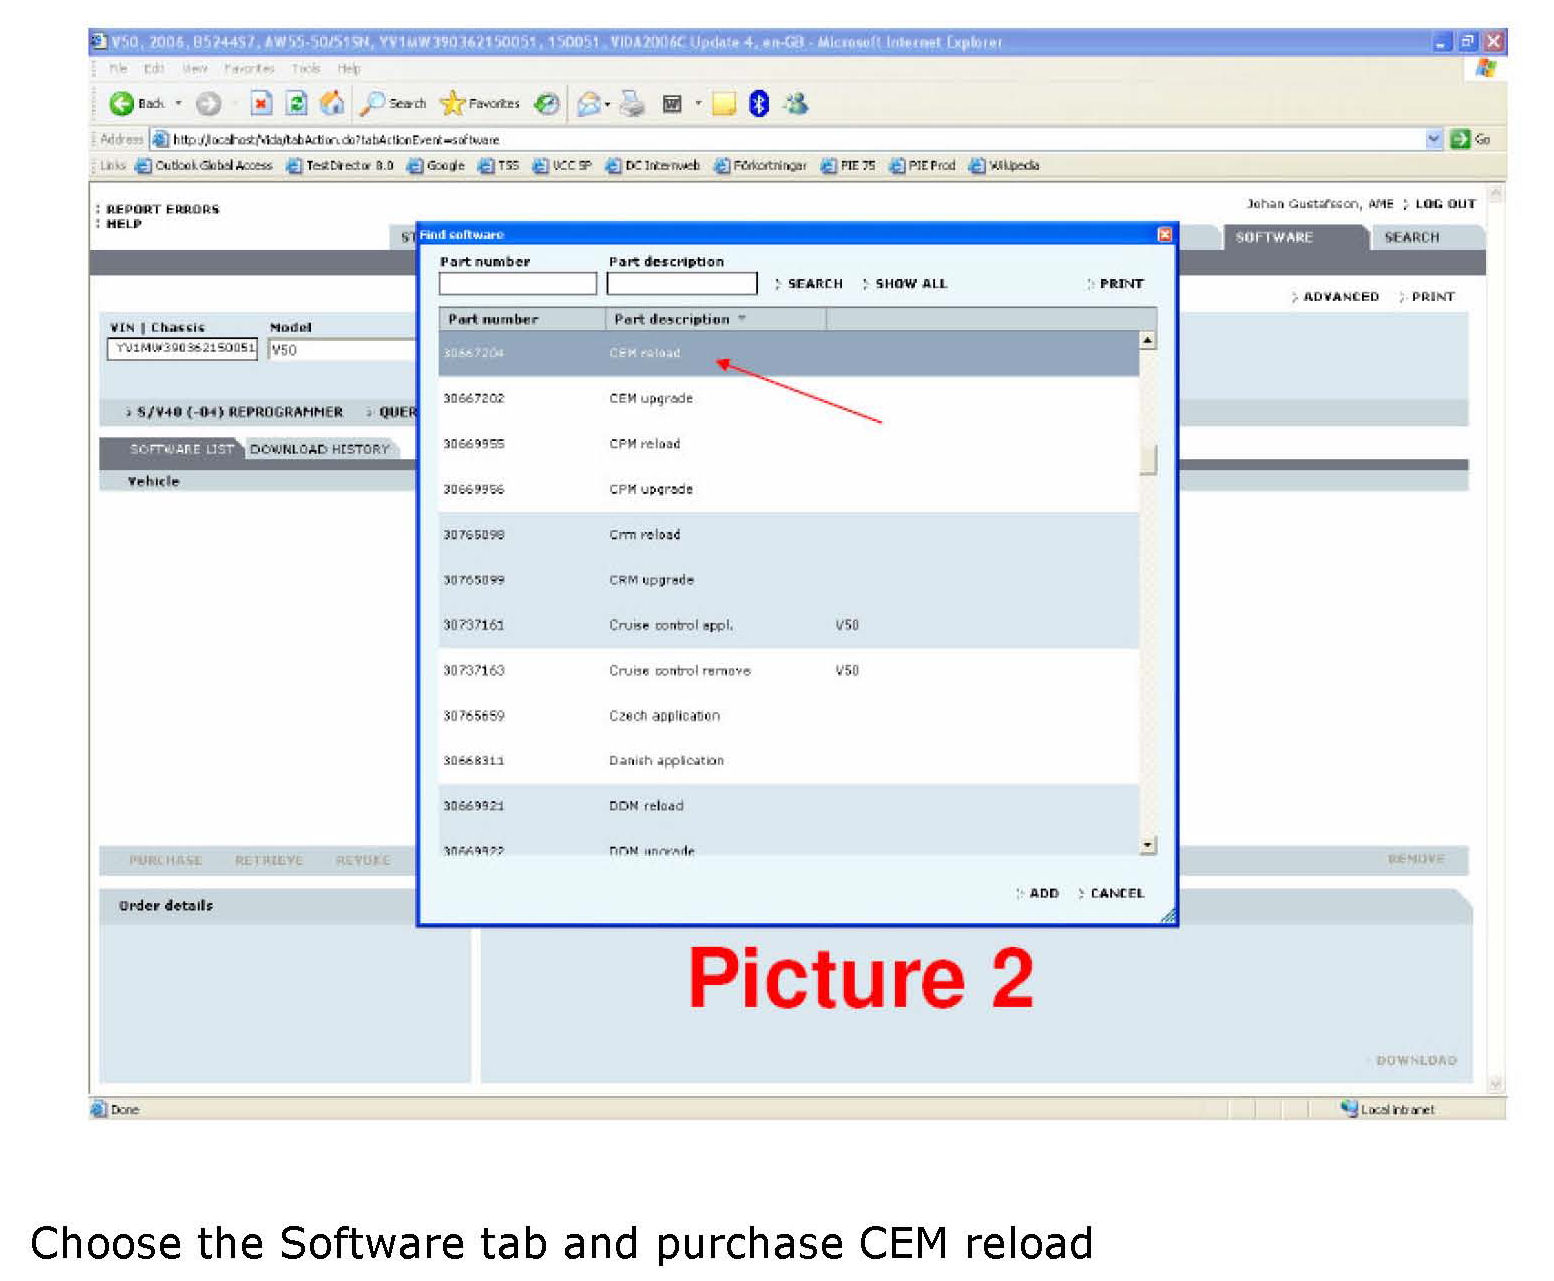Open the Mail envelope icon
The image size is (1554, 1281).
(590, 104)
